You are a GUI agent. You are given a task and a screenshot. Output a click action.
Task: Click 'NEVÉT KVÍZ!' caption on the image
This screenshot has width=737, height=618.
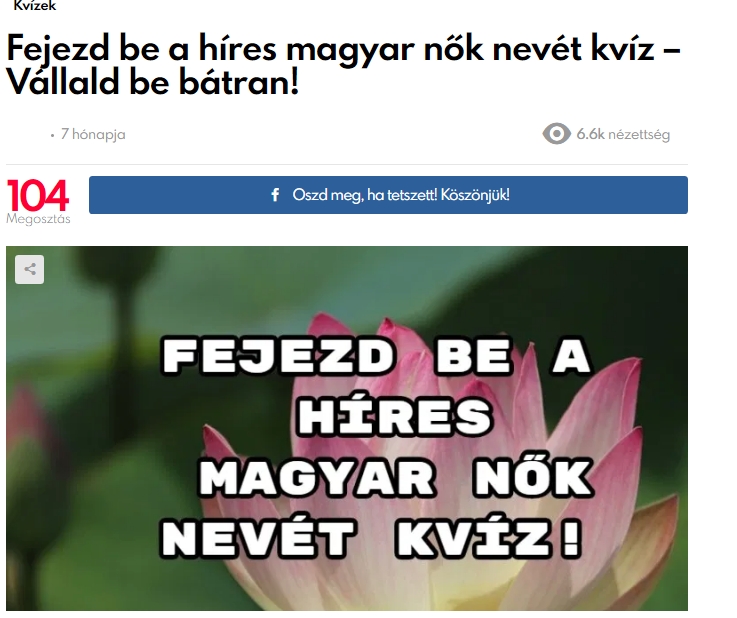[x=371, y=538]
